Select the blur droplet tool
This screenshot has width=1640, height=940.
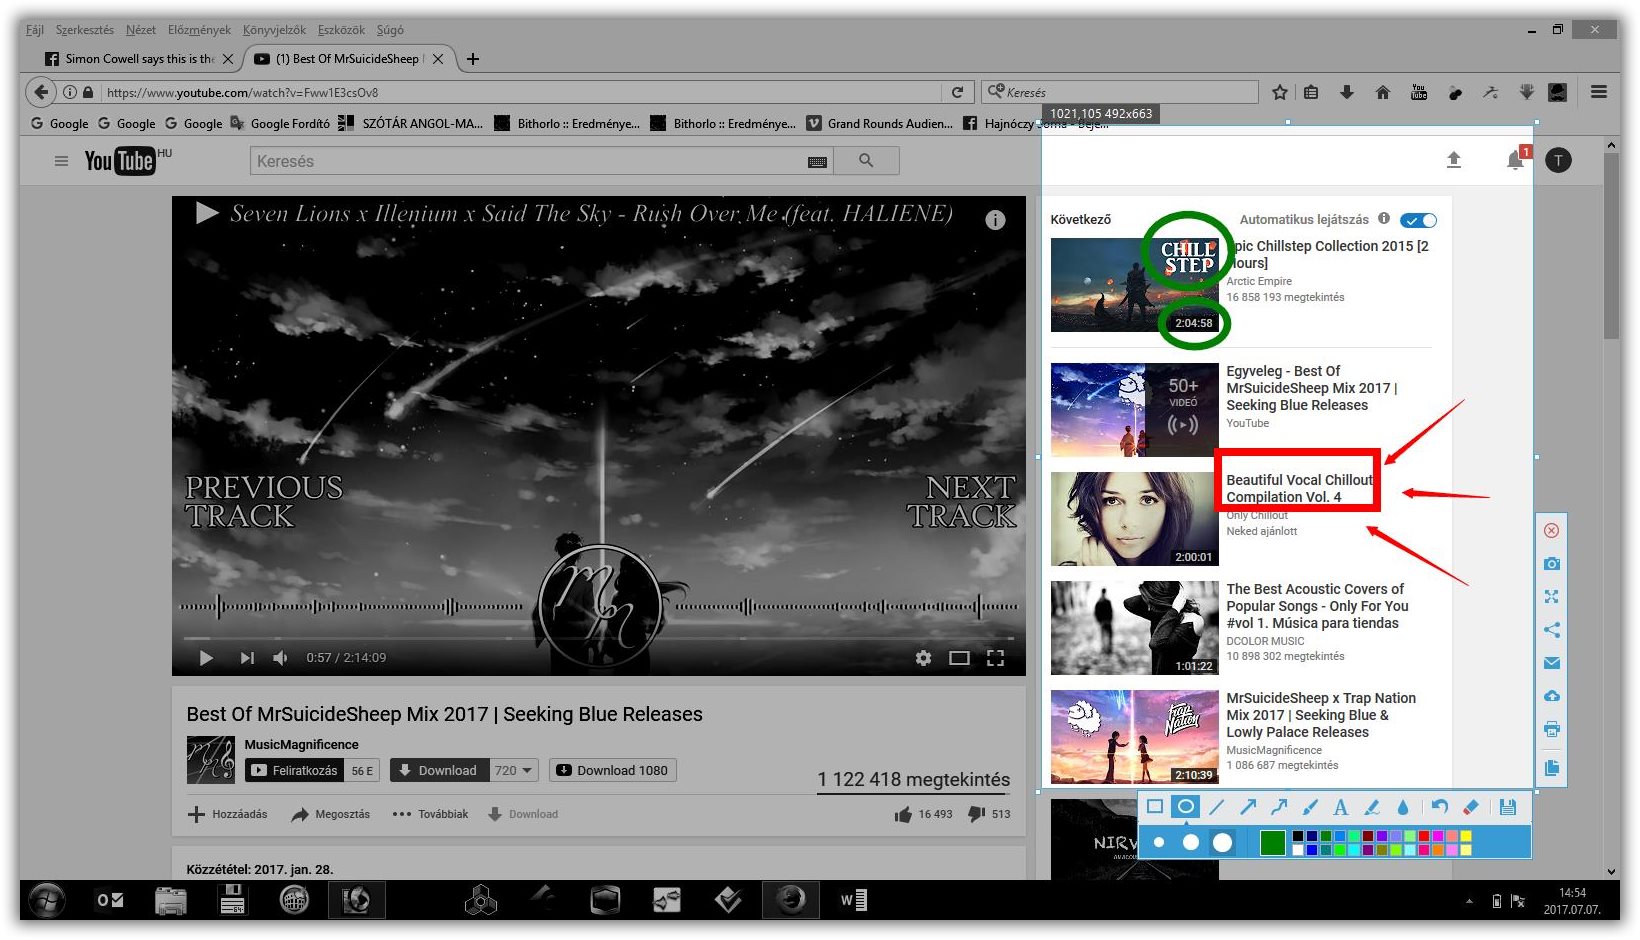pos(1402,807)
